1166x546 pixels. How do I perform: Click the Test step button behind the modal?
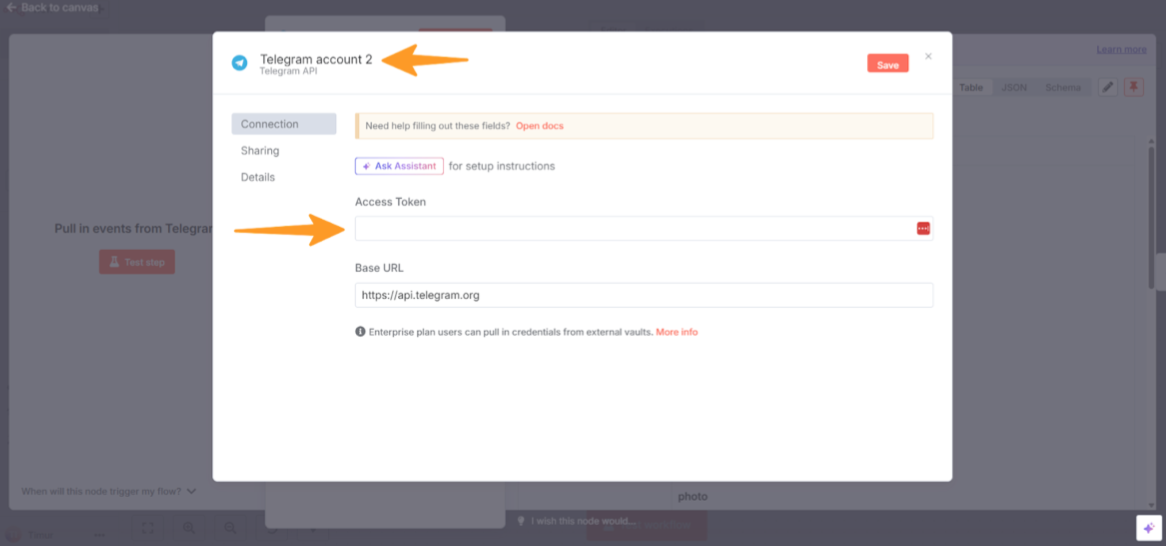tap(137, 262)
